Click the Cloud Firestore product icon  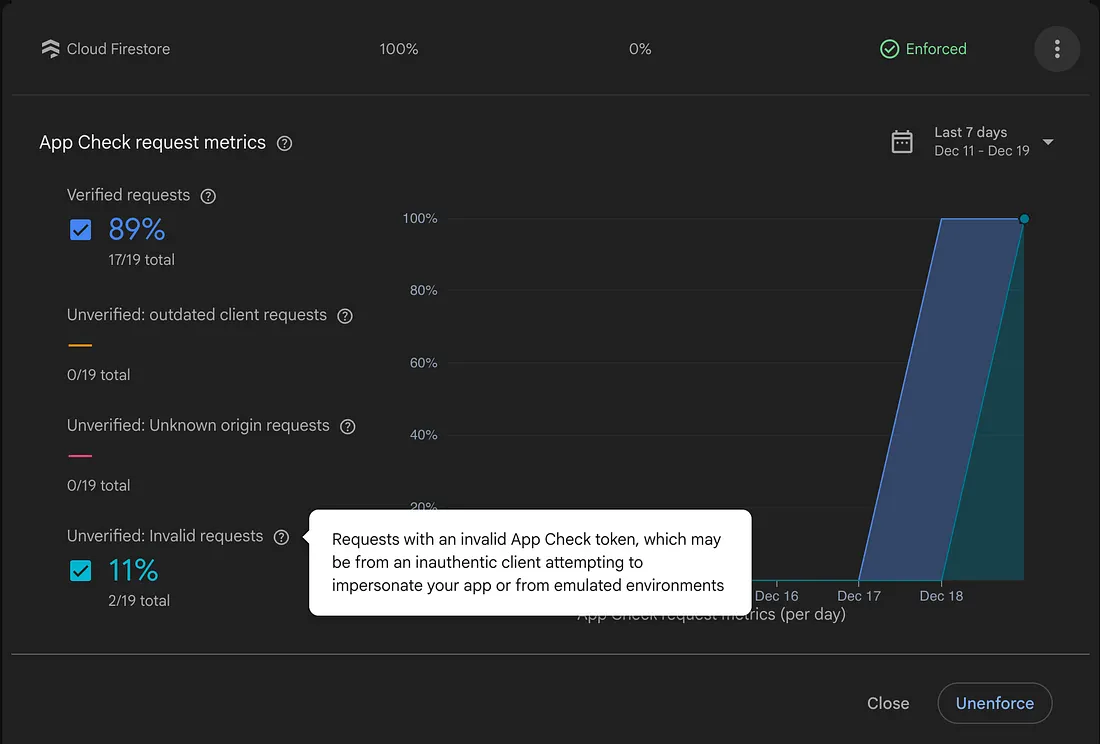pyautogui.click(x=51, y=49)
